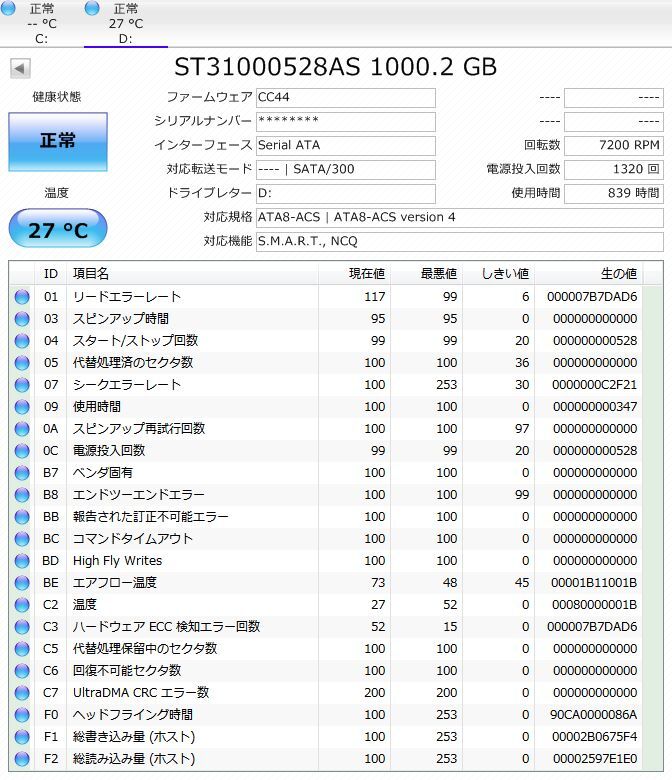672x780 pixels.
Task: Click status icon for ID F0 row
Action: pos(22,715)
